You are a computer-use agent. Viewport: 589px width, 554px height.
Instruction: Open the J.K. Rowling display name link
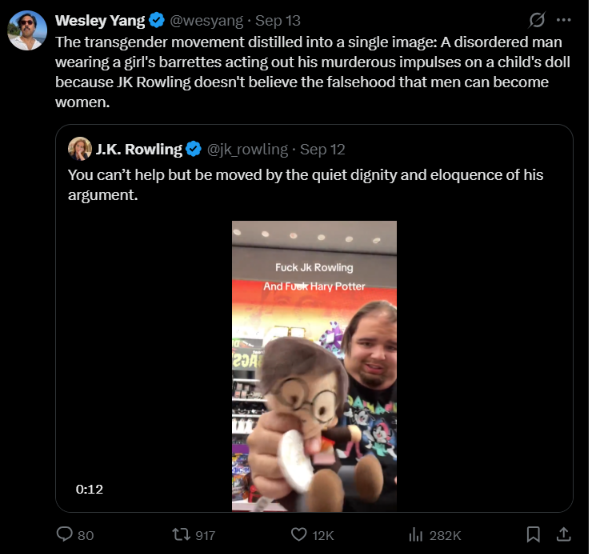pyautogui.click(x=139, y=149)
